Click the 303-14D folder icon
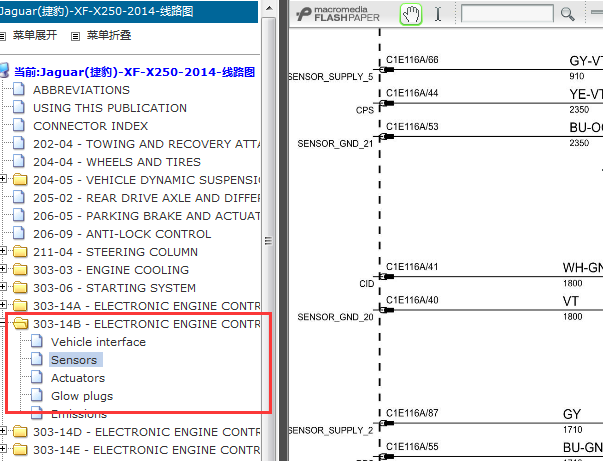 point(20,432)
